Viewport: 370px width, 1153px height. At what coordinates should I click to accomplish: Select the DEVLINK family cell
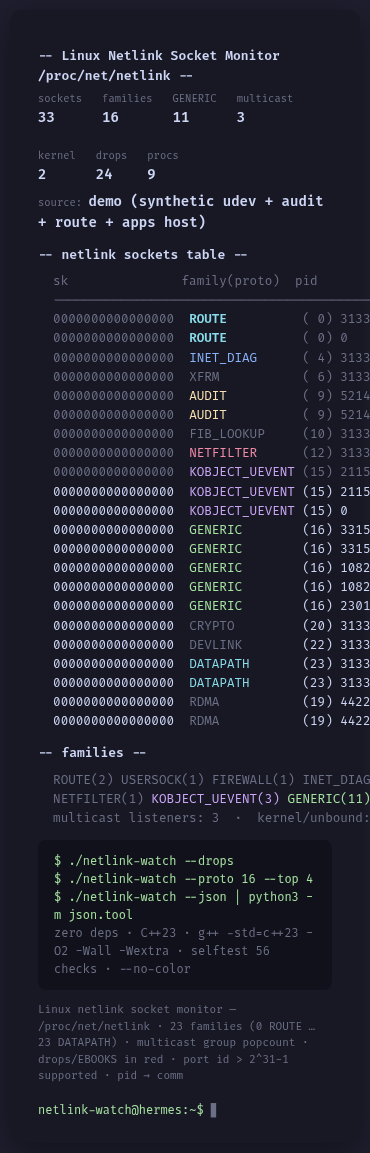[x=216, y=644]
